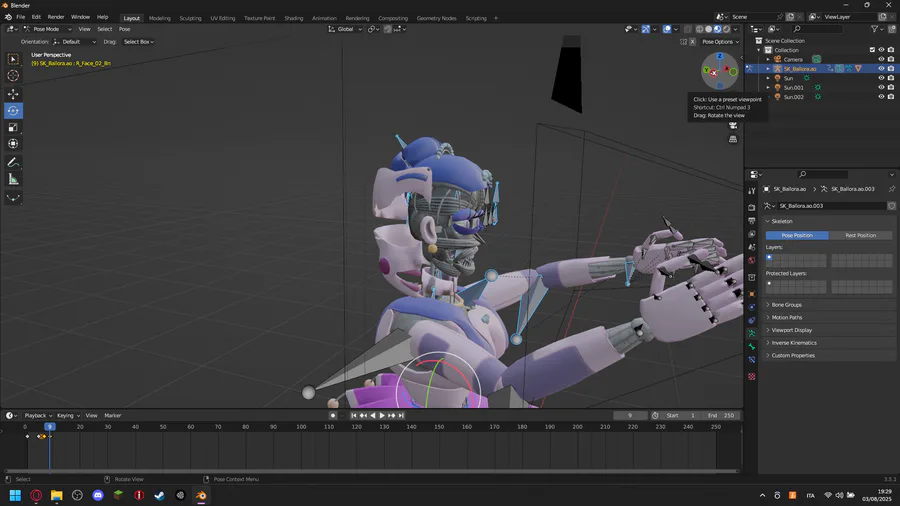This screenshot has width=900, height=506.
Task: Open the Pose menu in viewport header
Action: click(x=124, y=29)
